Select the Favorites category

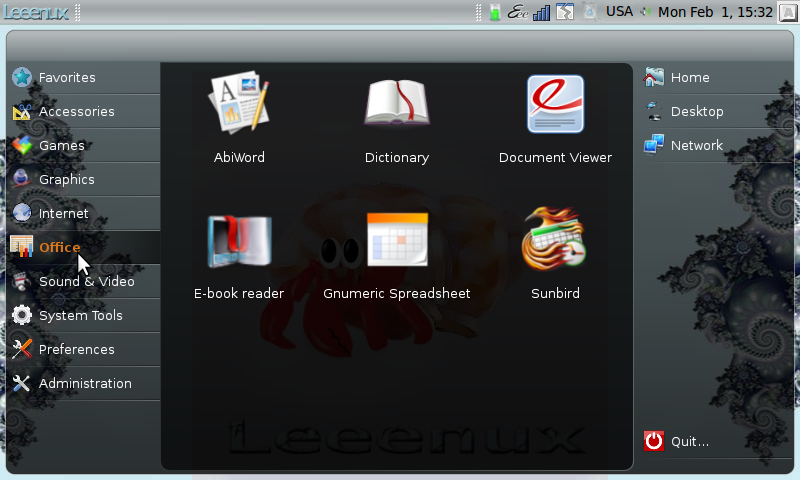[84, 78]
